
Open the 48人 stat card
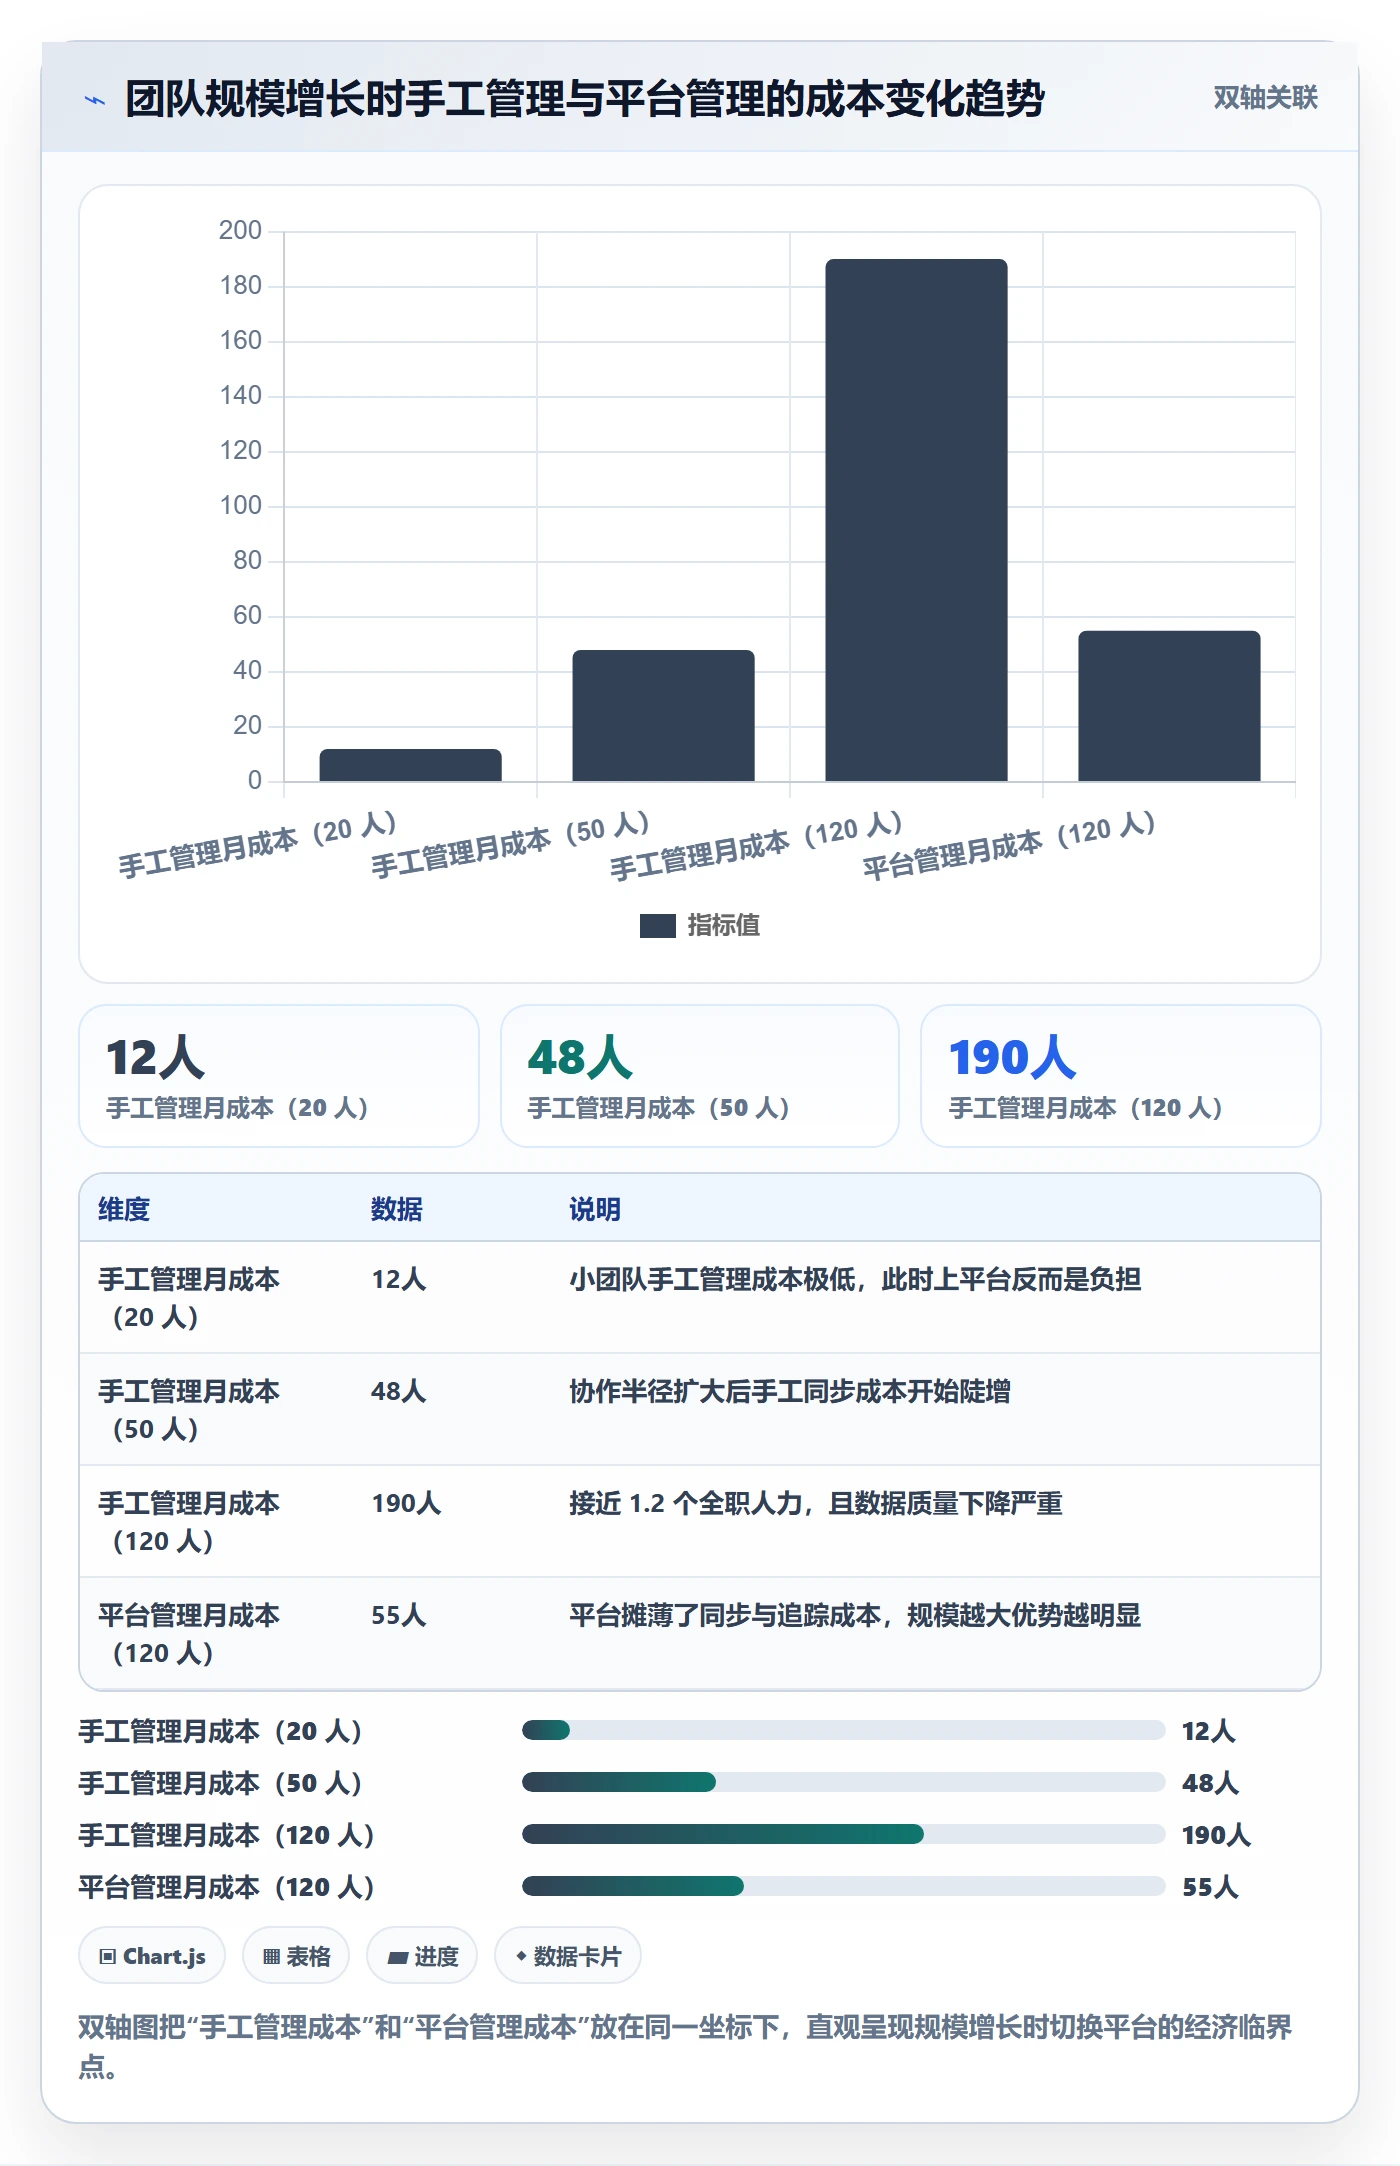pyautogui.click(x=700, y=1076)
